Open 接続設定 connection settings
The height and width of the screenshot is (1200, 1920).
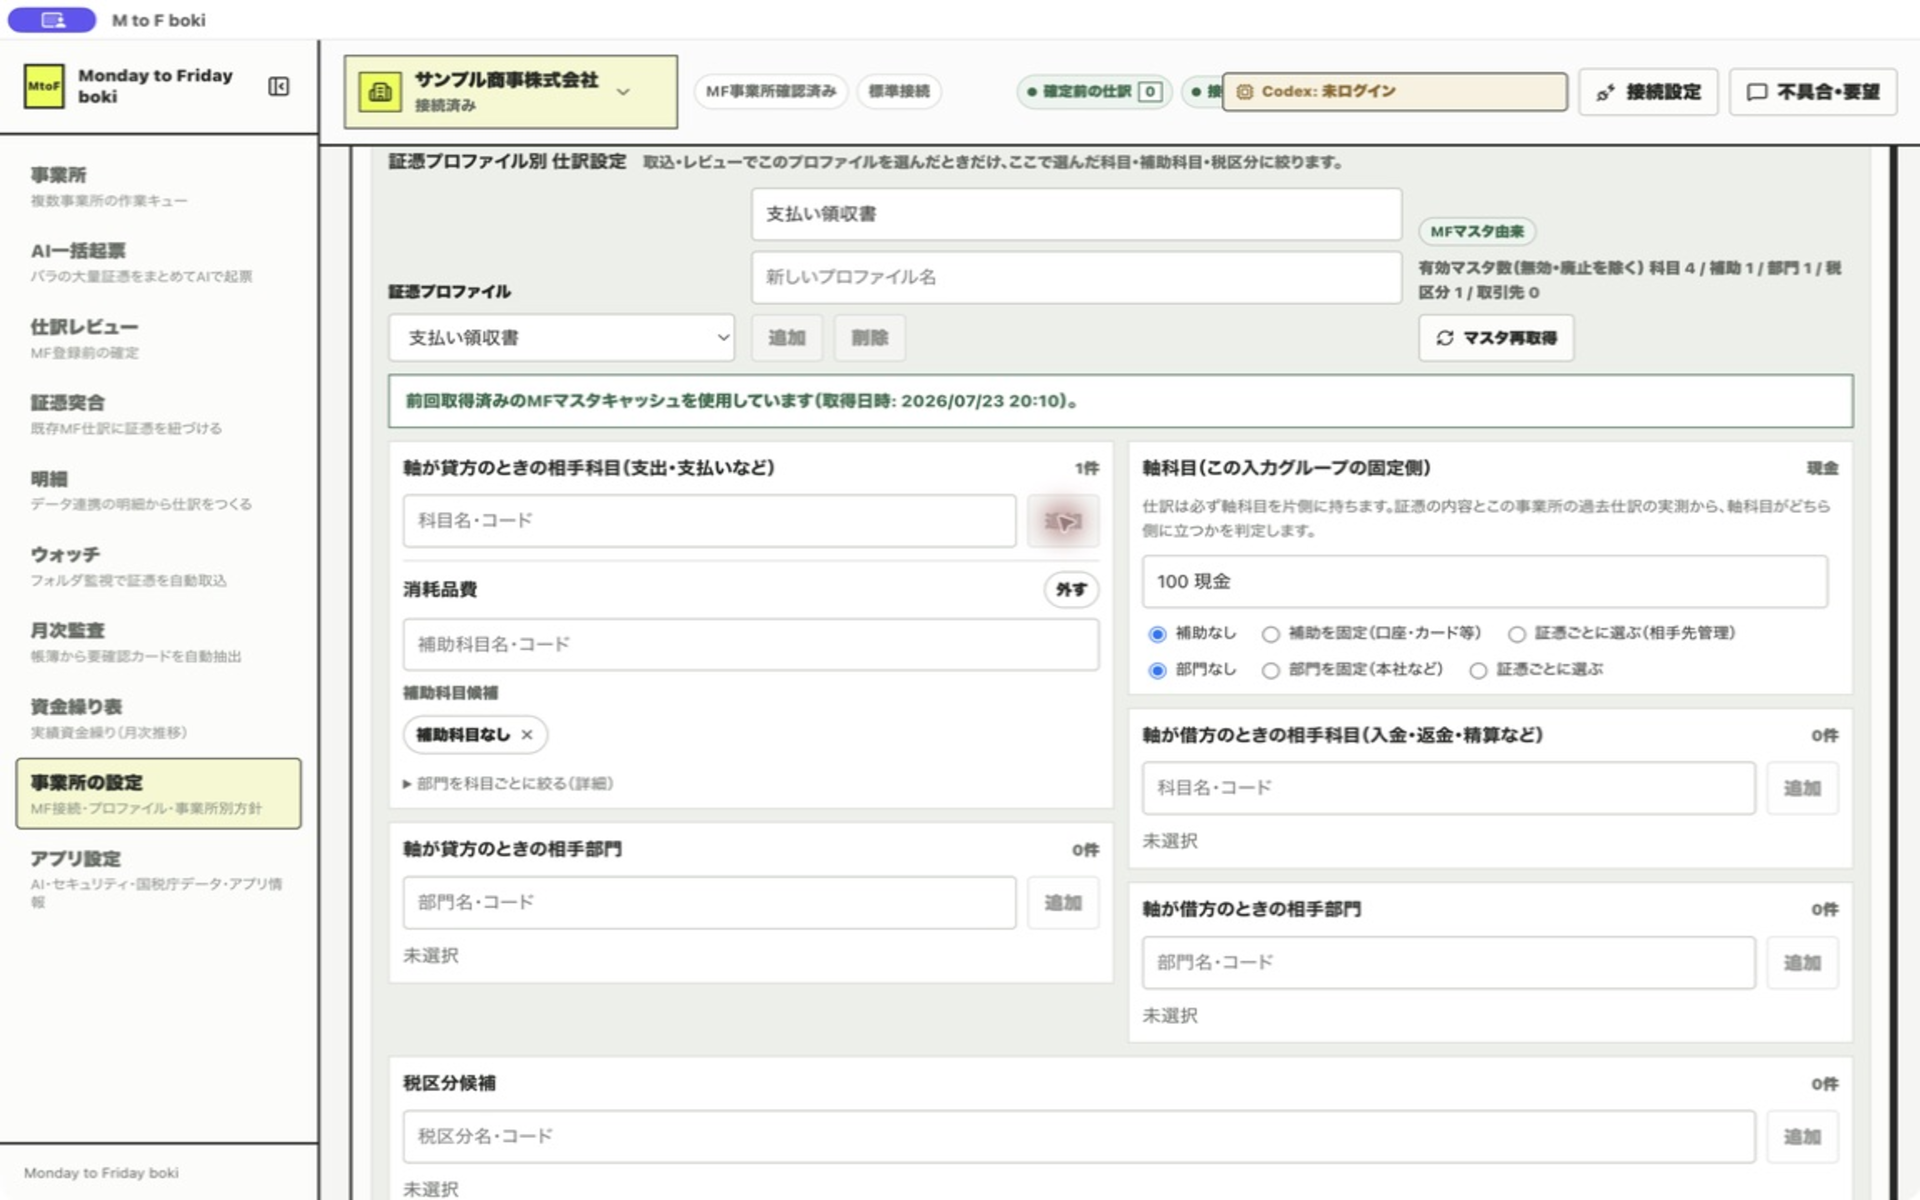point(1648,92)
